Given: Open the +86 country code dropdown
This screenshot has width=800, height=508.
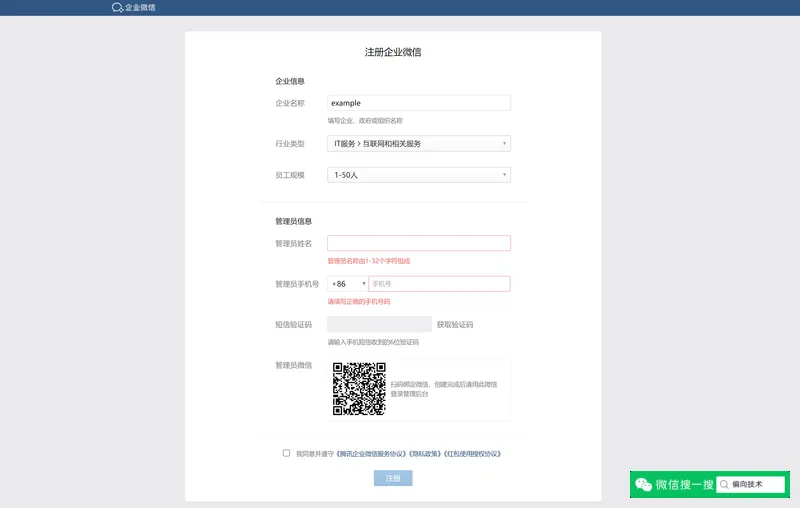Looking at the screenshot, I should pyautogui.click(x=348, y=284).
